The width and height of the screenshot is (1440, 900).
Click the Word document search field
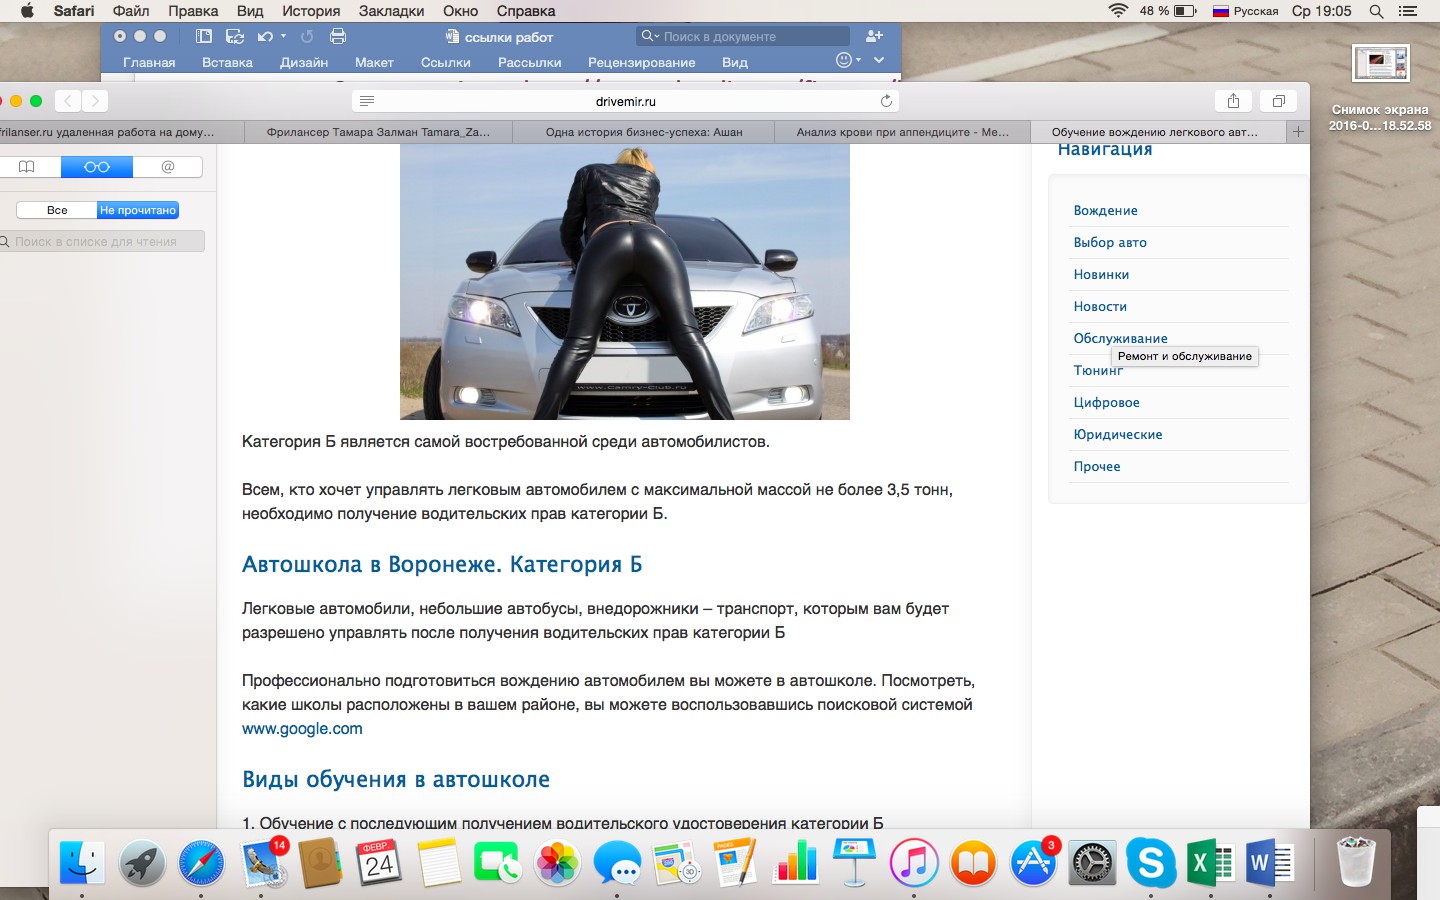pos(742,36)
